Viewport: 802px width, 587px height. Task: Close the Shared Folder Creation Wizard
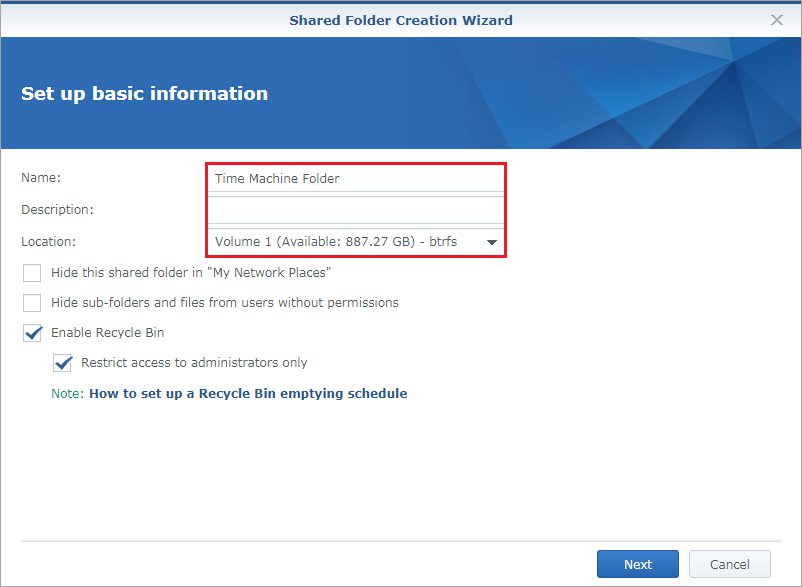[x=776, y=20]
